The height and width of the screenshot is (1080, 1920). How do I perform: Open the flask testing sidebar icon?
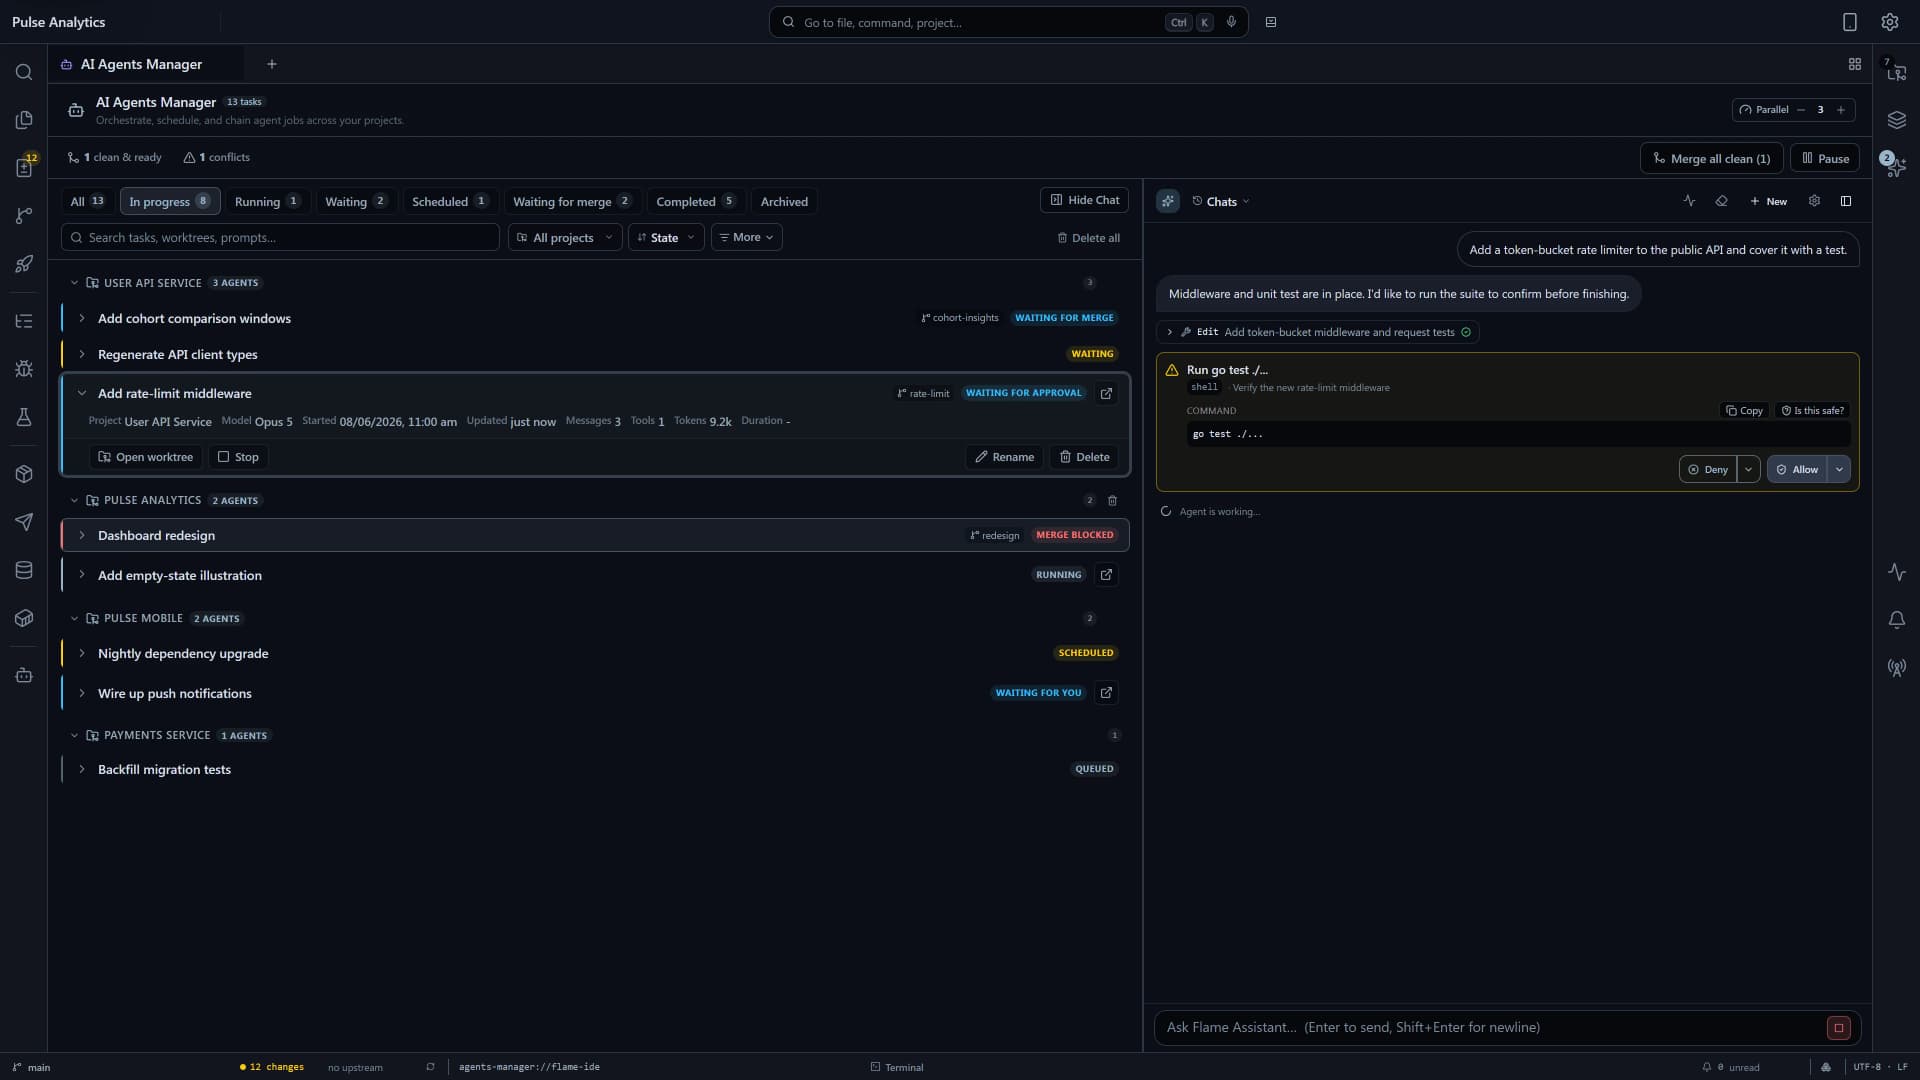(24, 417)
